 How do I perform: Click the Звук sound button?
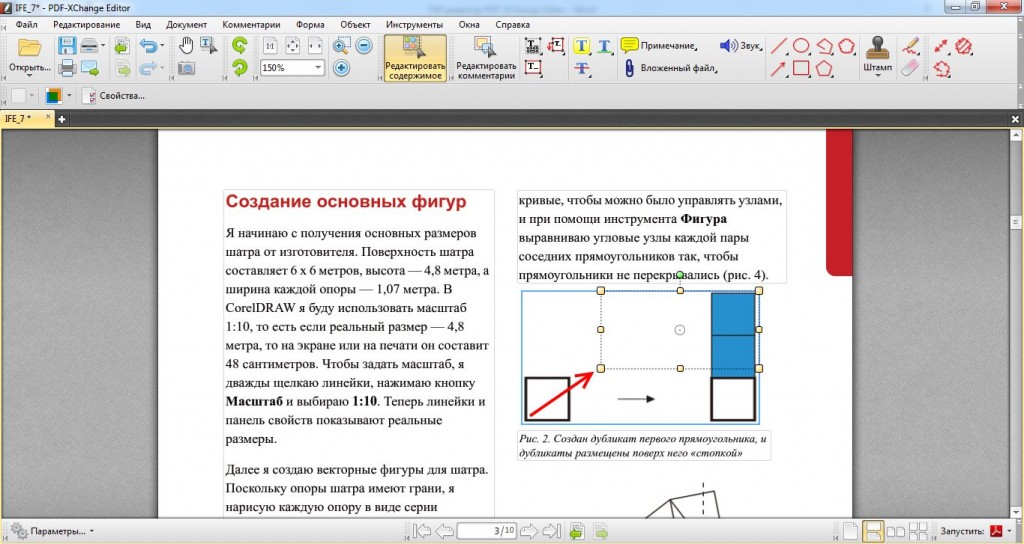pyautogui.click(x=741, y=46)
